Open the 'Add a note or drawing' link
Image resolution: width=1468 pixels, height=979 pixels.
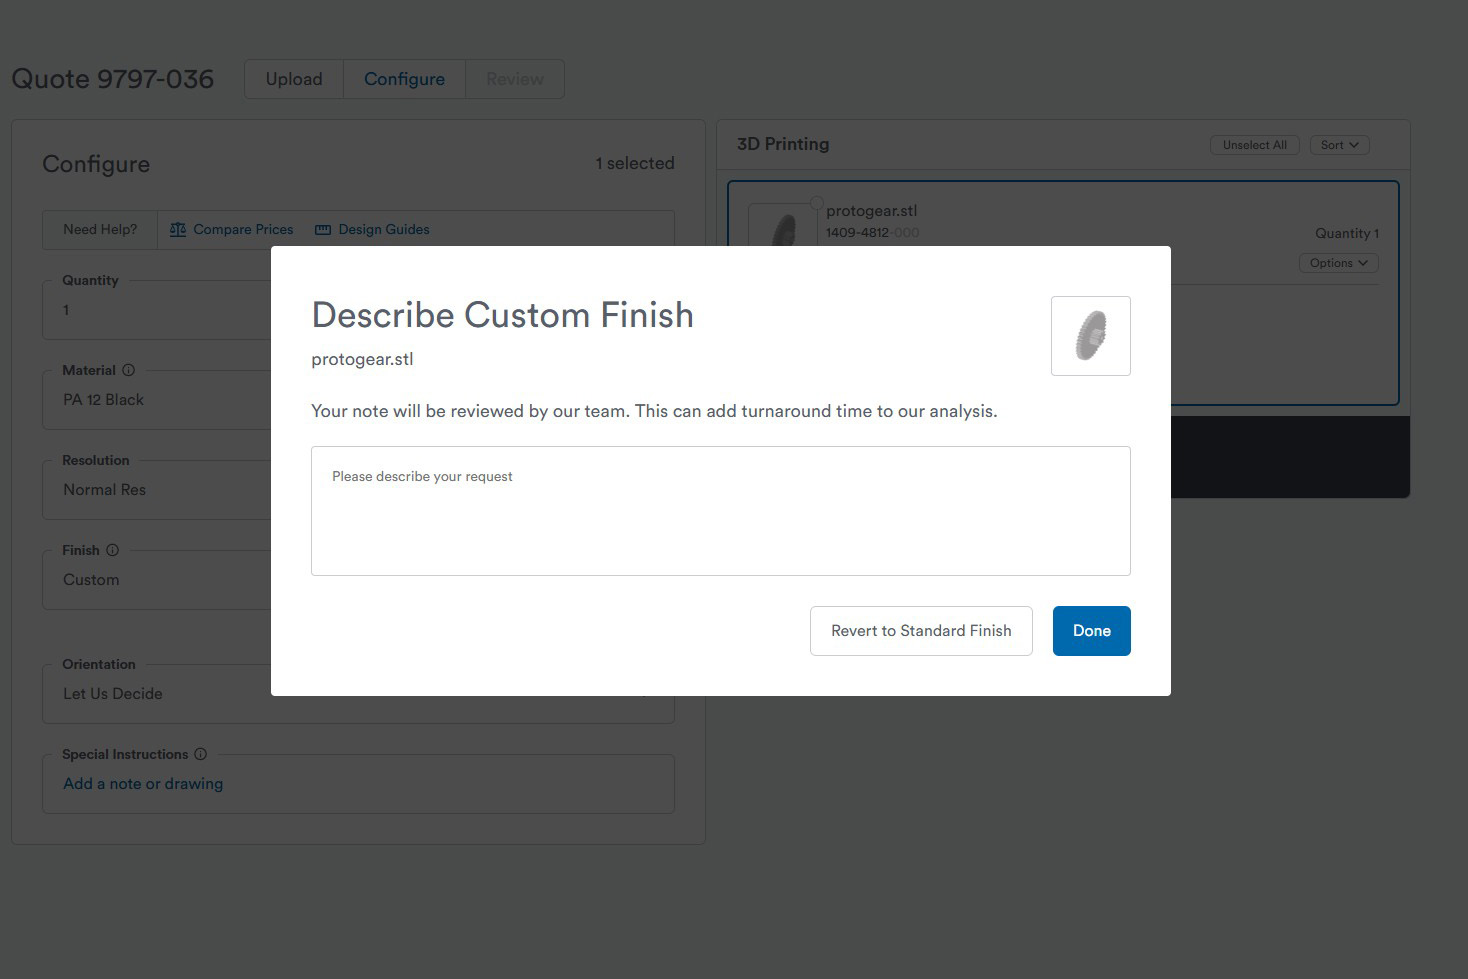143,784
